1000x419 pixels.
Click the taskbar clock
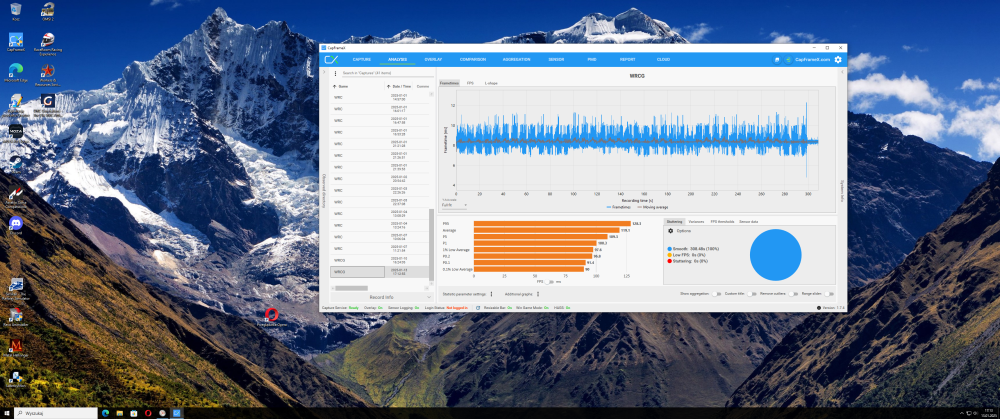point(989,413)
